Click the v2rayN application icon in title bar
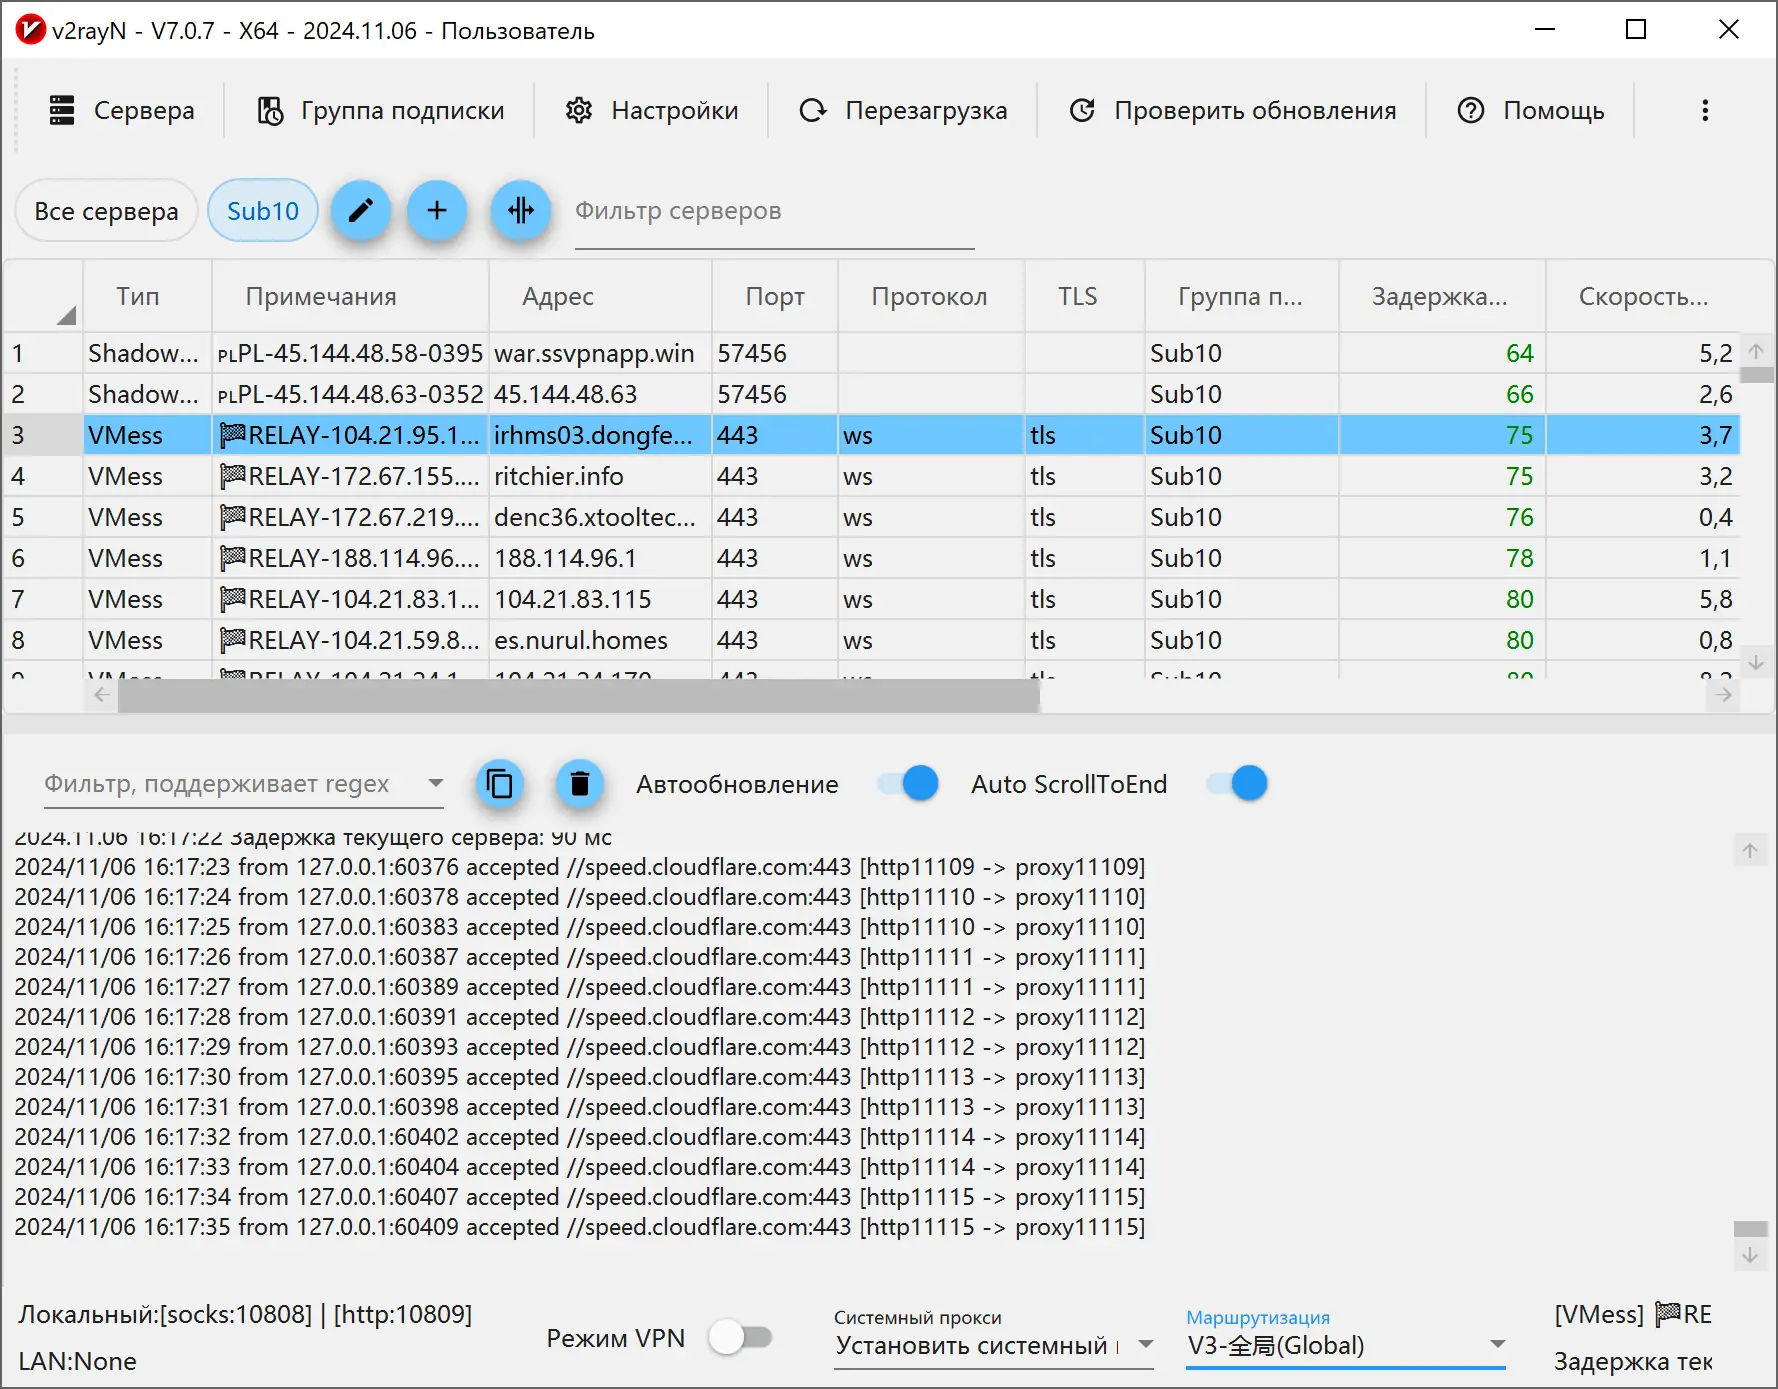Image resolution: width=1778 pixels, height=1389 pixels. click(30, 30)
